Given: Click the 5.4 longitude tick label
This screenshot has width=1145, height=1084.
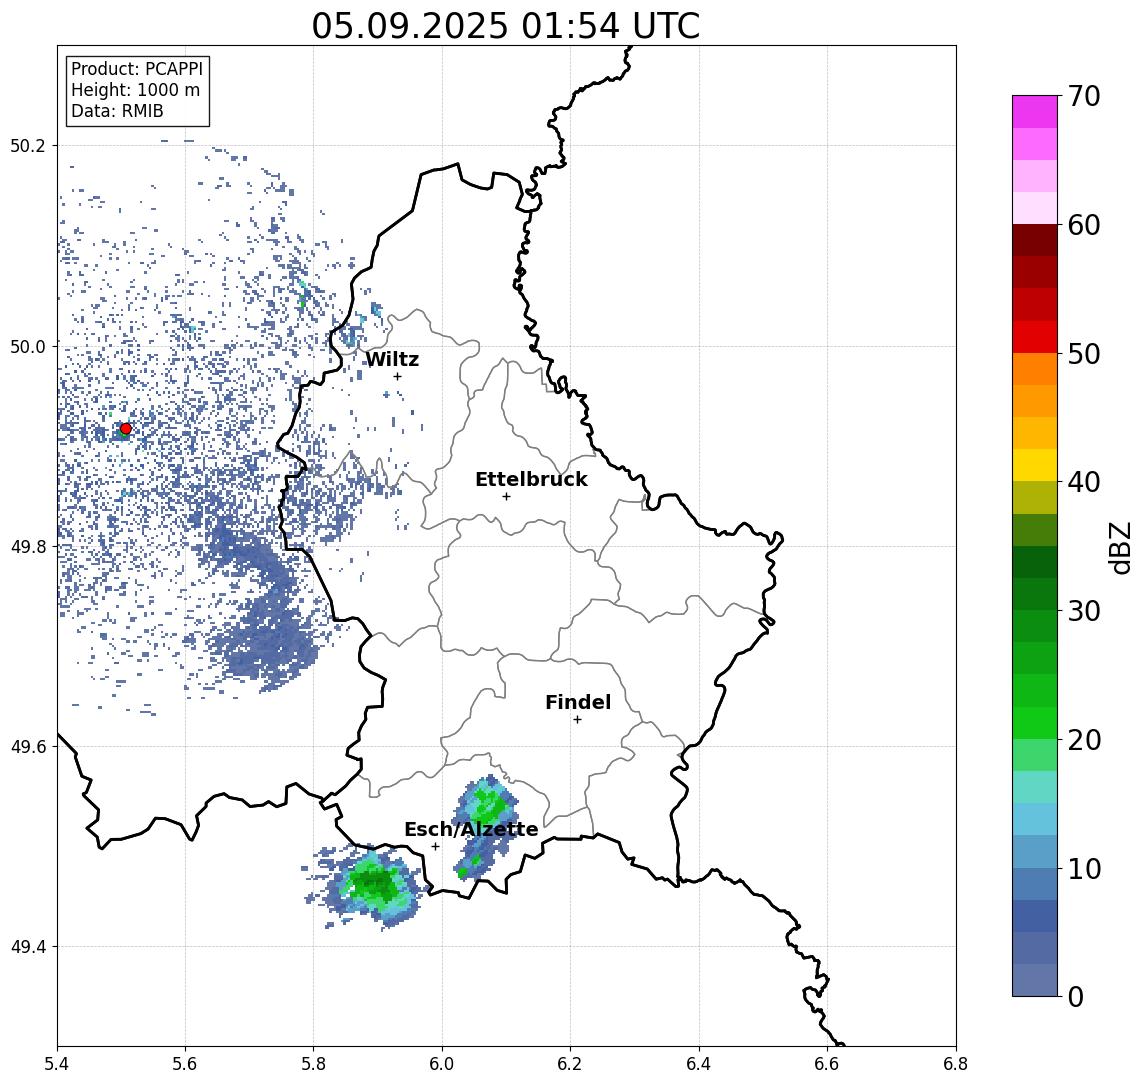Looking at the screenshot, I should point(58,1064).
